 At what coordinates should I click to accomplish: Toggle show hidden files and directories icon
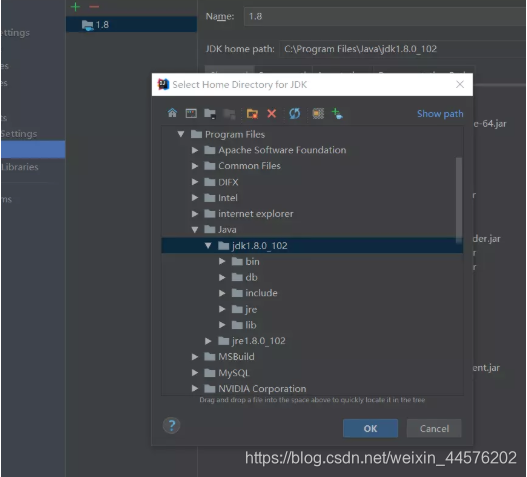318,114
